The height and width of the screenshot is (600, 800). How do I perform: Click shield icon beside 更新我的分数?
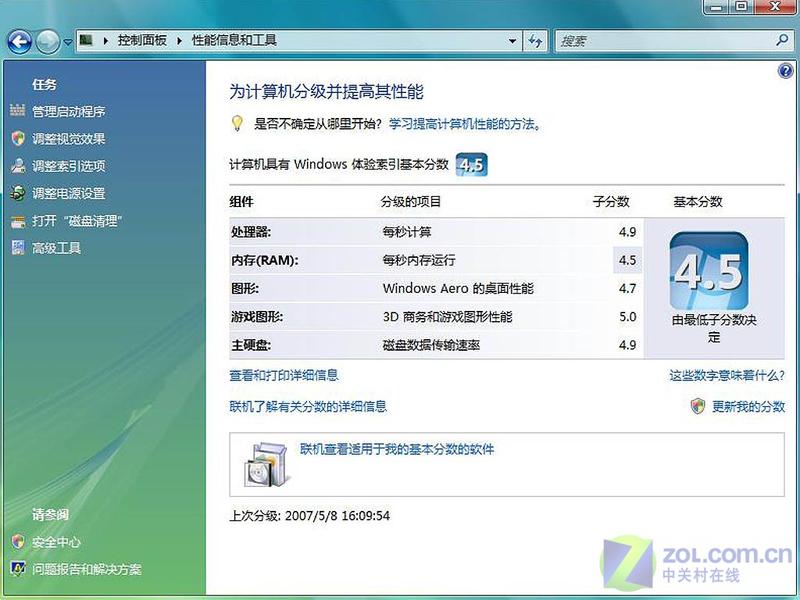coord(698,406)
